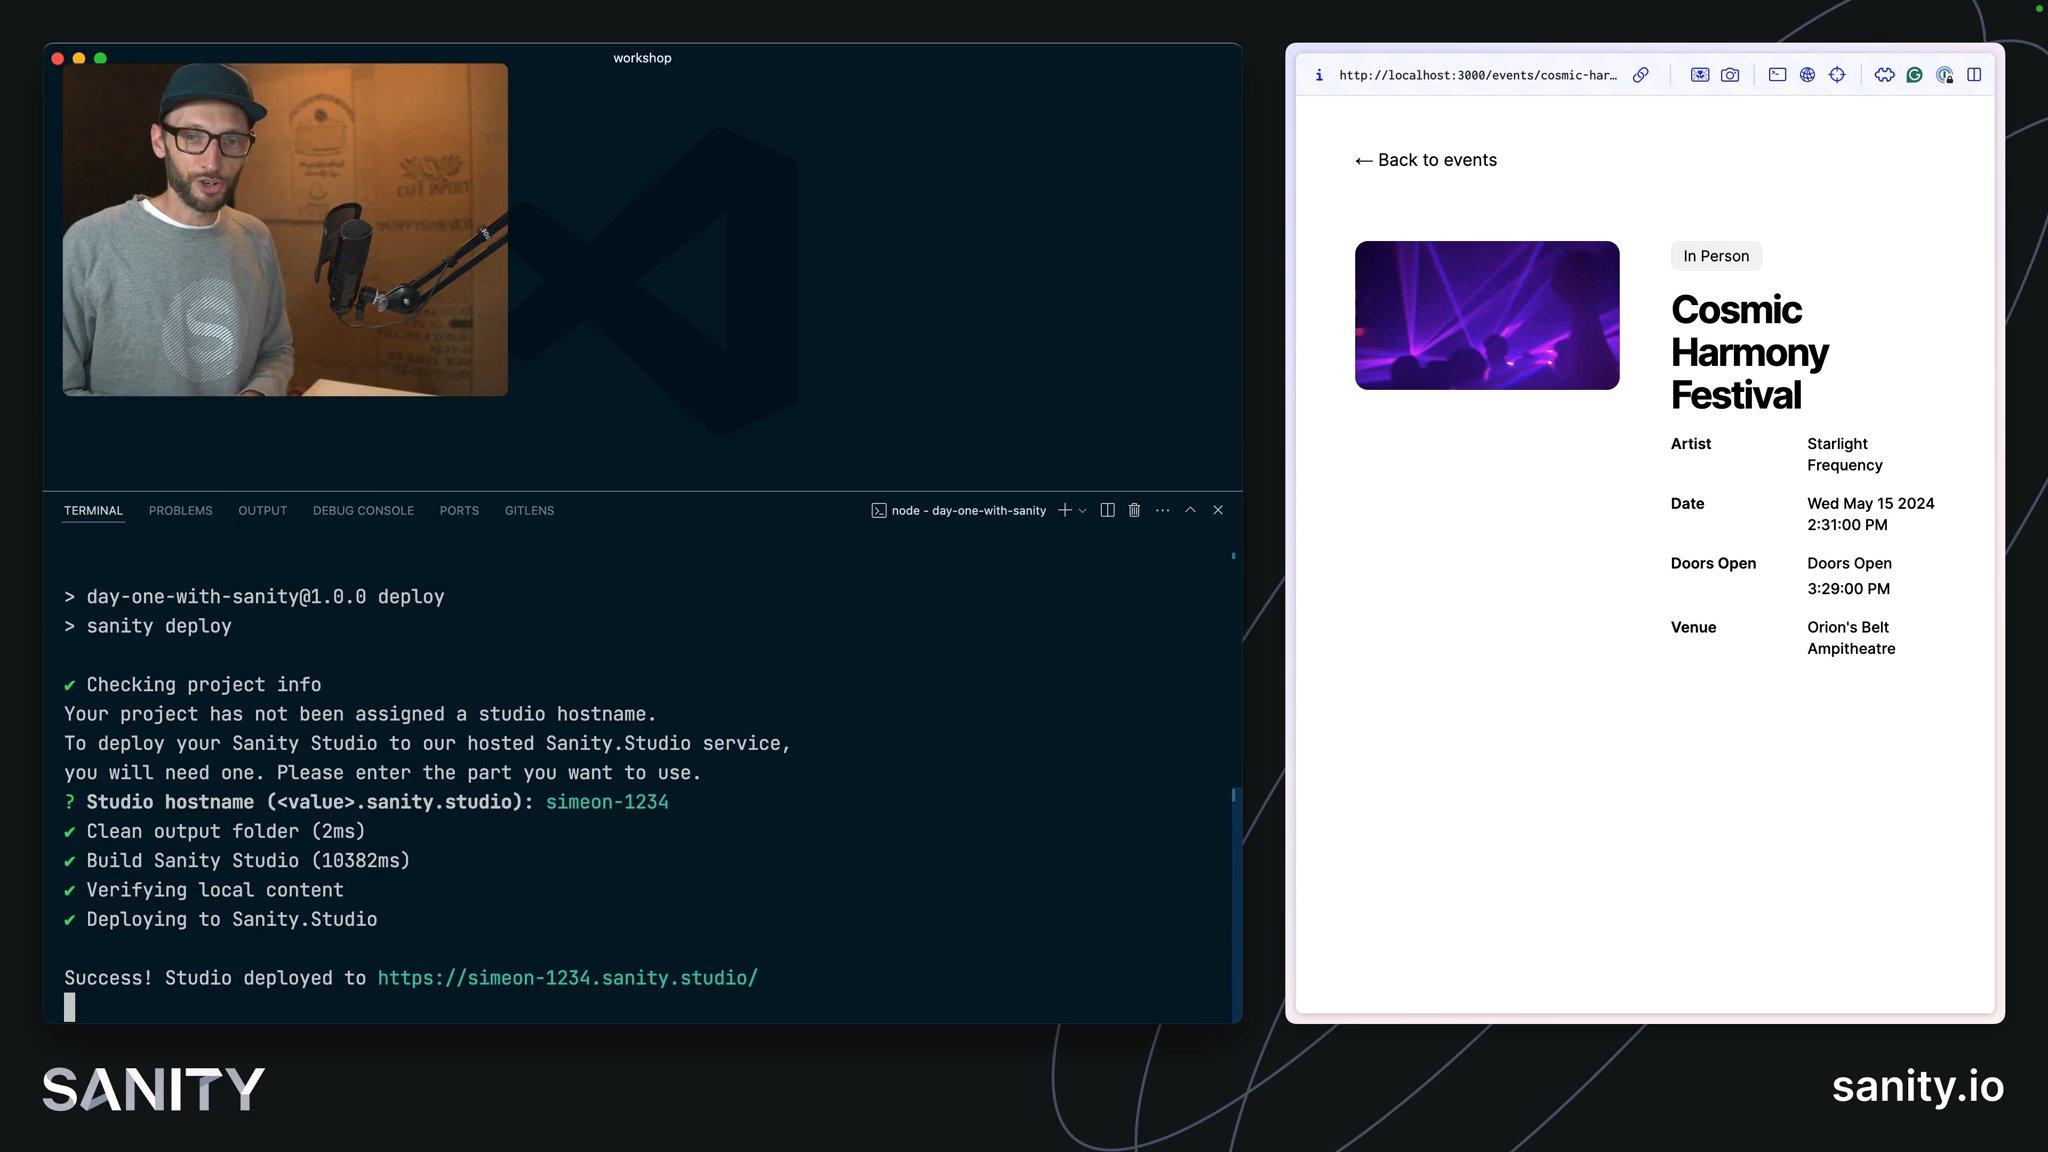
Task: Toggle the DEBUG CONSOLE panel
Action: (363, 509)
